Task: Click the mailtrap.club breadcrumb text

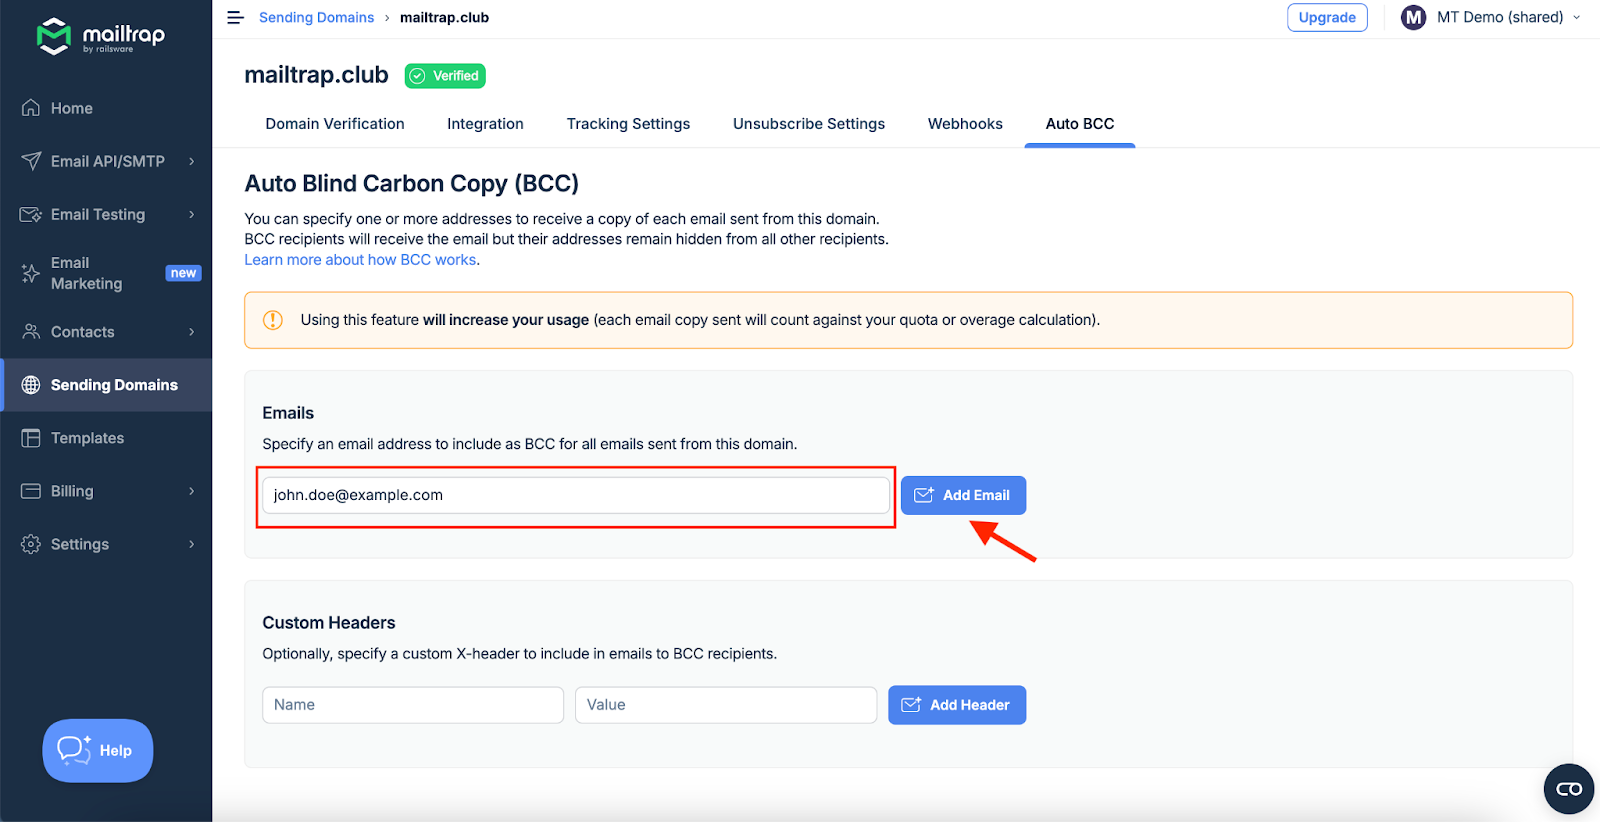Action: click(x=444, y=17)
